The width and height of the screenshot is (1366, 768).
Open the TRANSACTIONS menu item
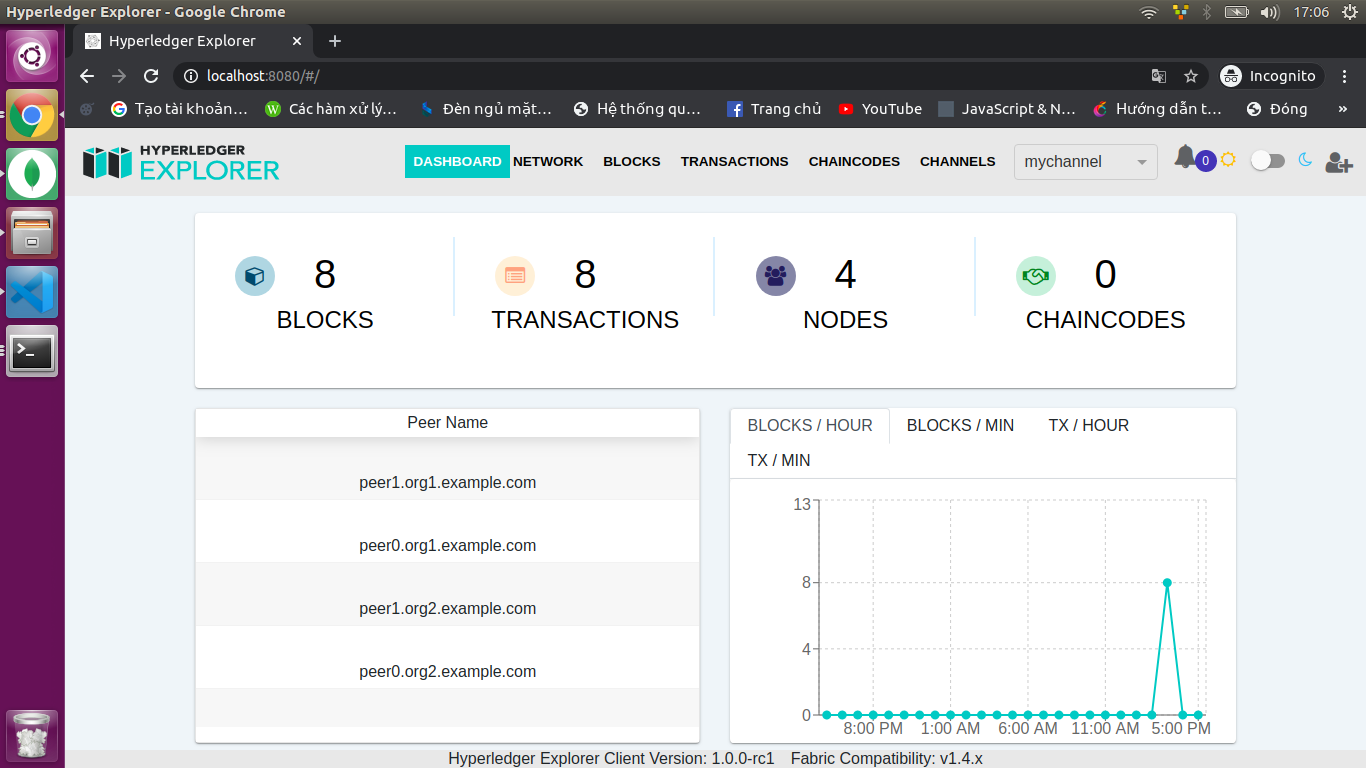(x=735, y=161)
